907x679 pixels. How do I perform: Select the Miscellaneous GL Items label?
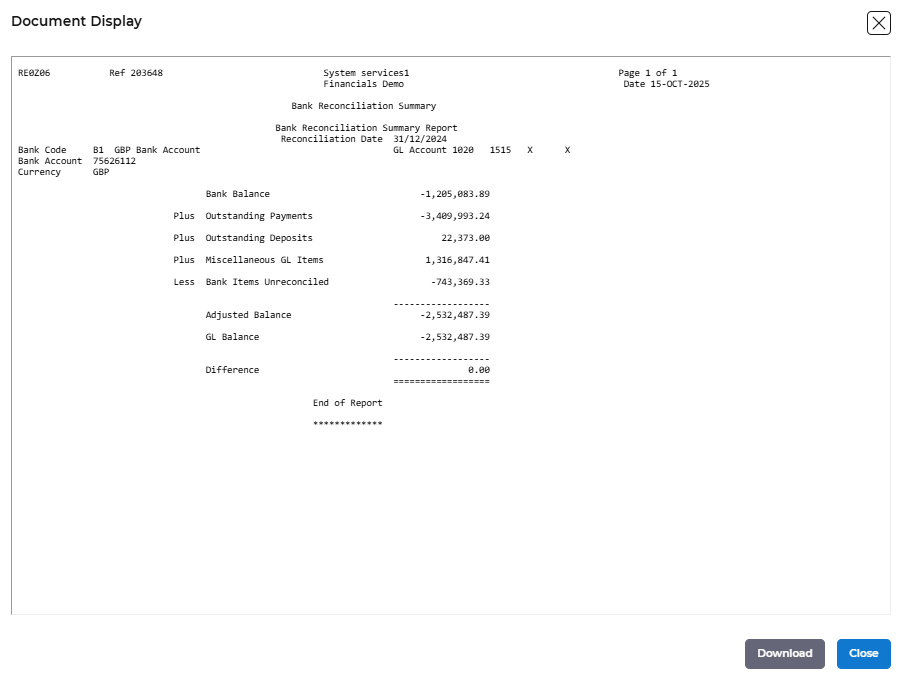pos(264,260)
